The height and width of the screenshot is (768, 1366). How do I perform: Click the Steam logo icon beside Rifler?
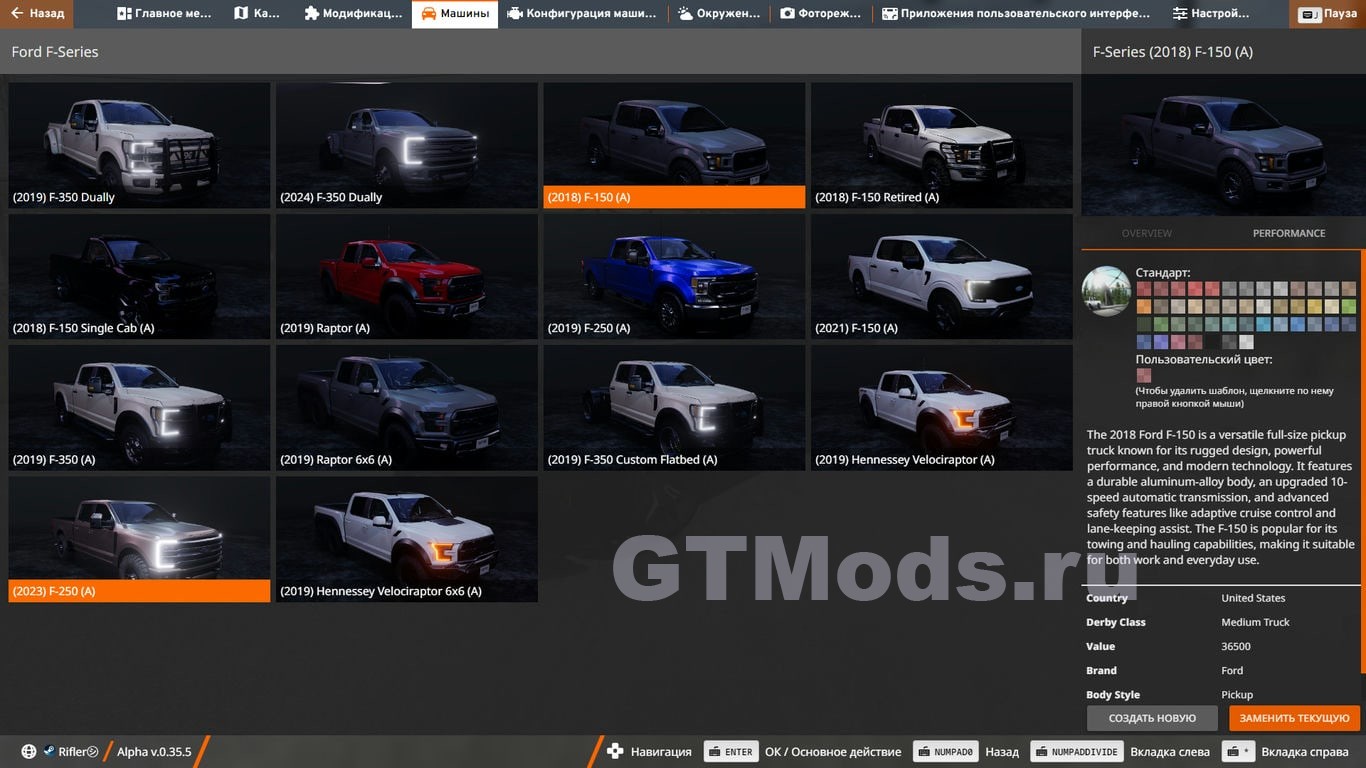coord(48,752)
